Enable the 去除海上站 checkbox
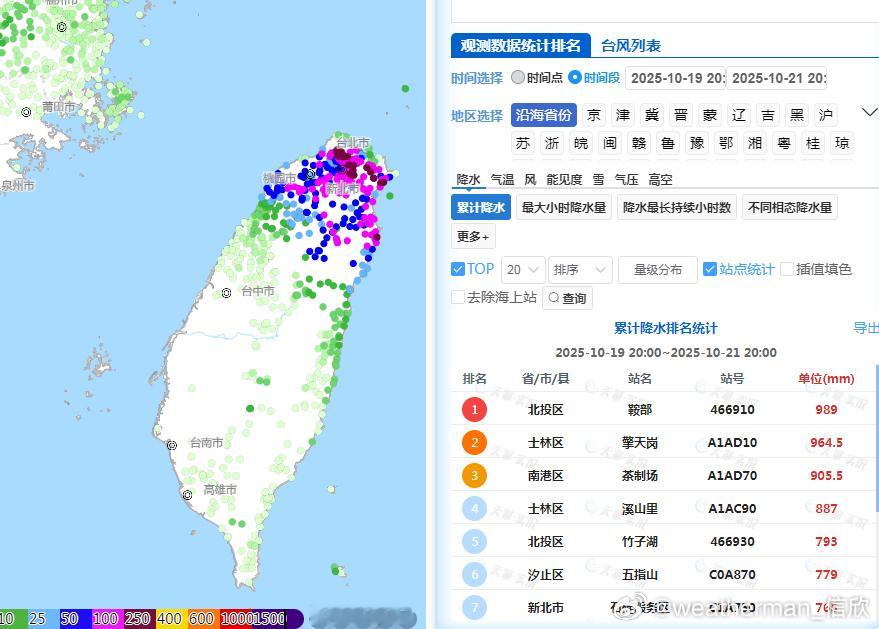The height and width of the screenshot is (629, 879). click(458, 297)
